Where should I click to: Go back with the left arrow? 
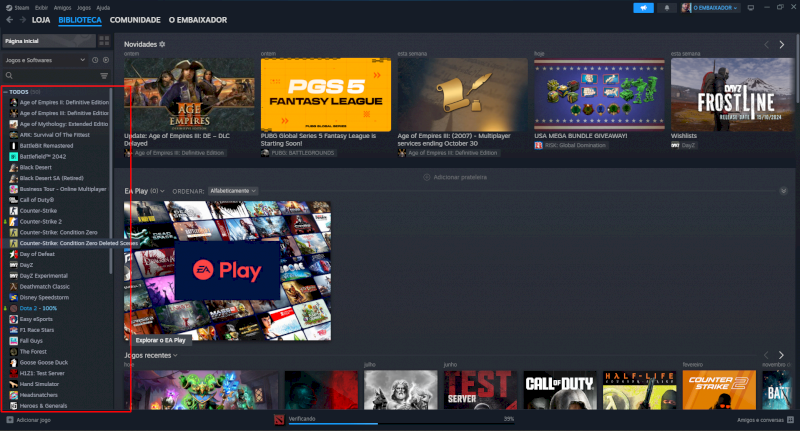click(9, 20)
